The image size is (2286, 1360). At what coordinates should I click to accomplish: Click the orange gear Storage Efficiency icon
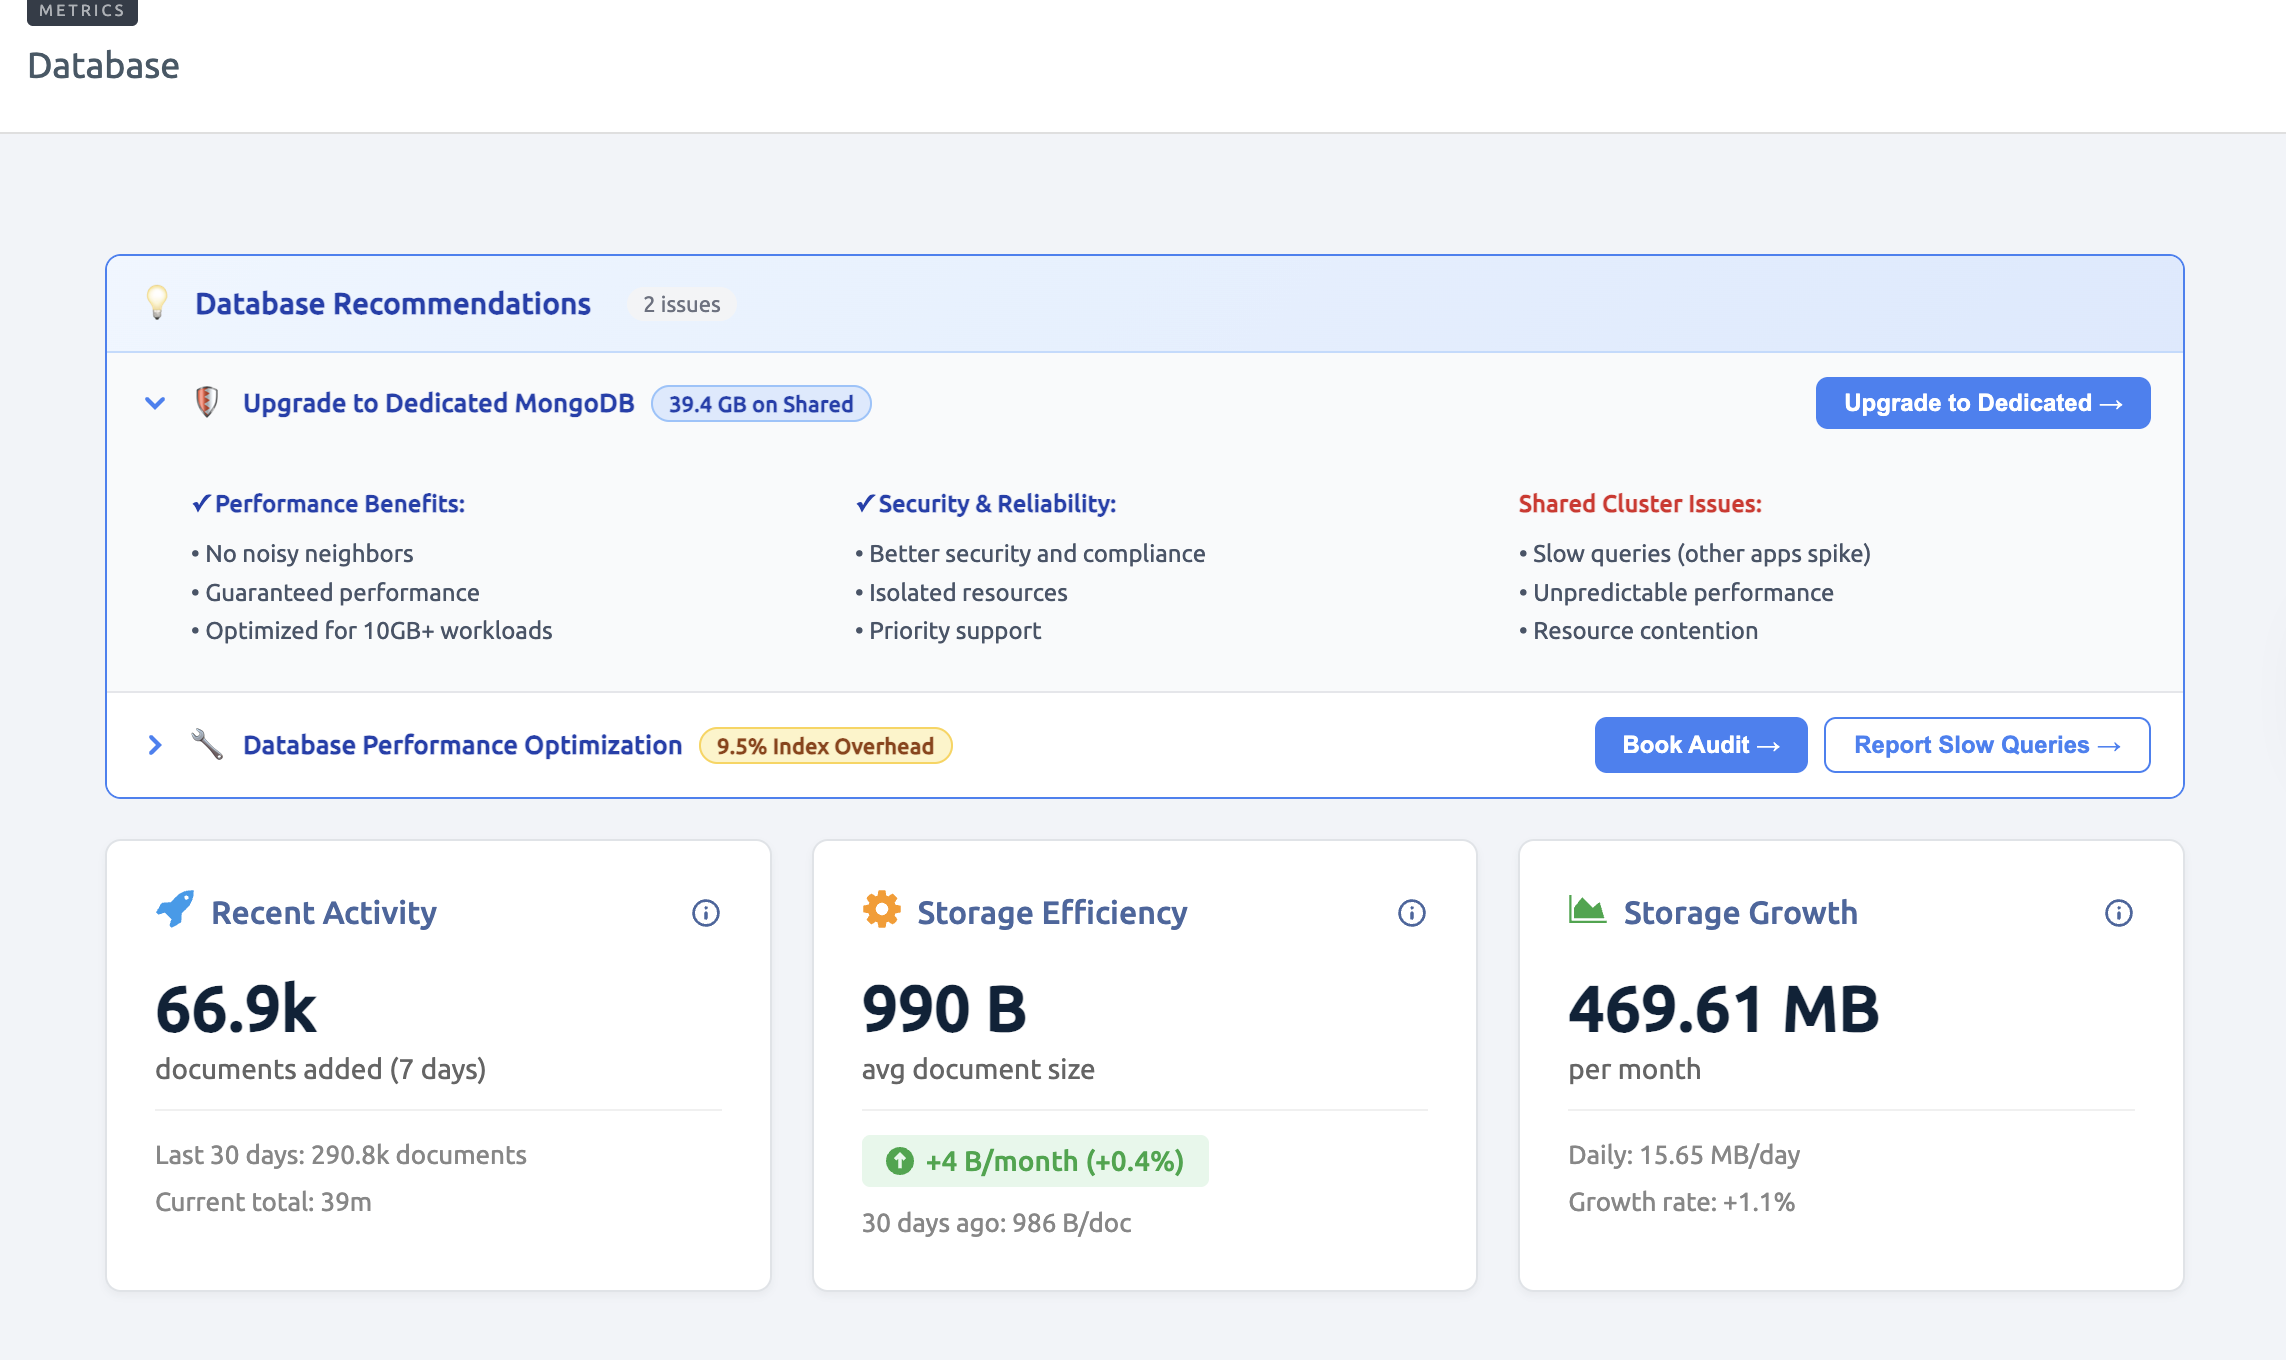tap(881, 910)
